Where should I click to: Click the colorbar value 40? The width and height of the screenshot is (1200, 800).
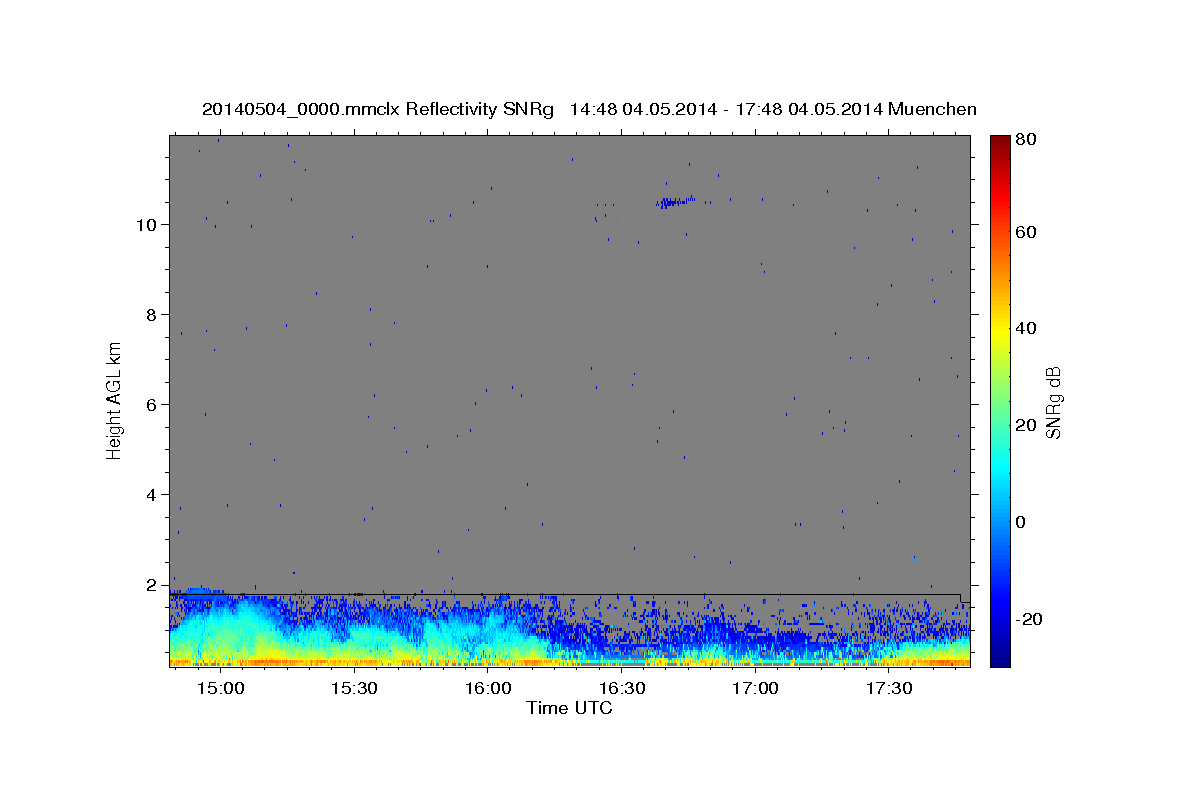pyautogui.click(x=1026, y=328)
